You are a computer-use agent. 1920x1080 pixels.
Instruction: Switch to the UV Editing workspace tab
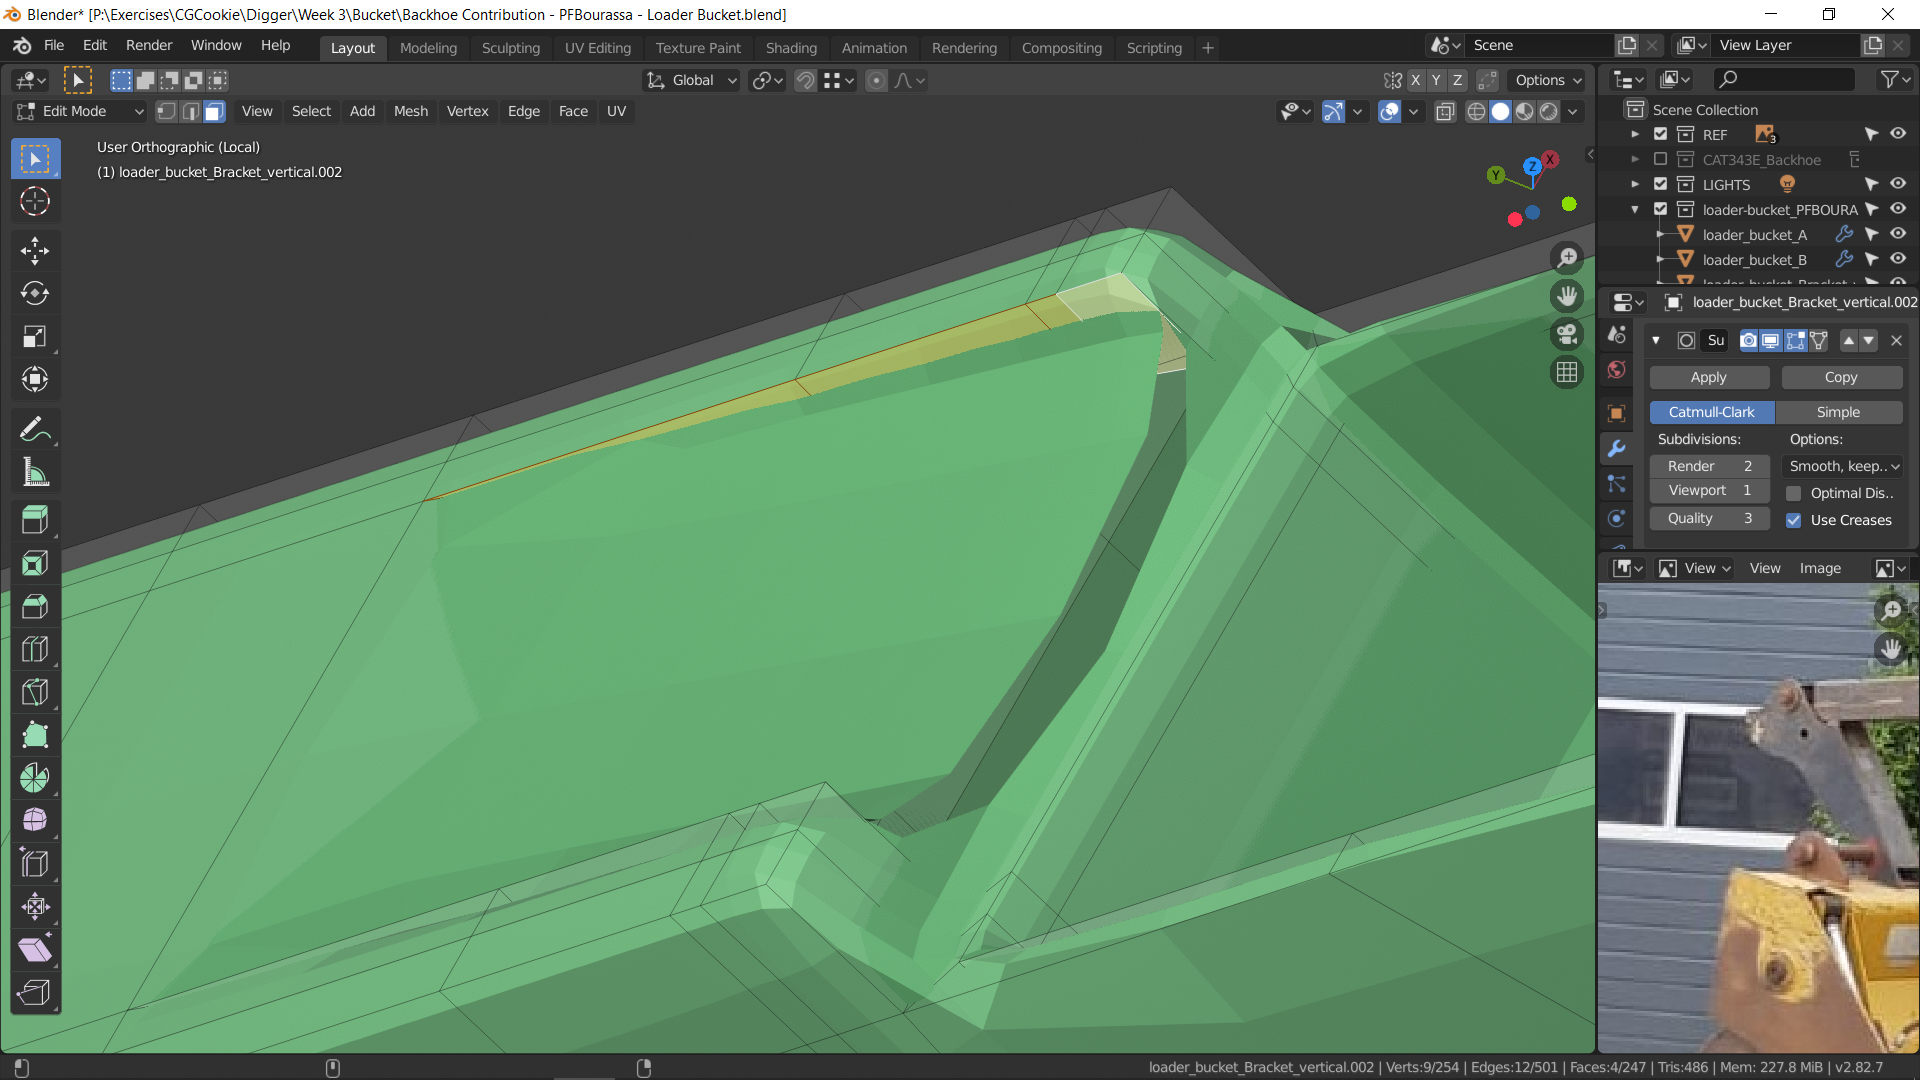click(x=597, y=47)
